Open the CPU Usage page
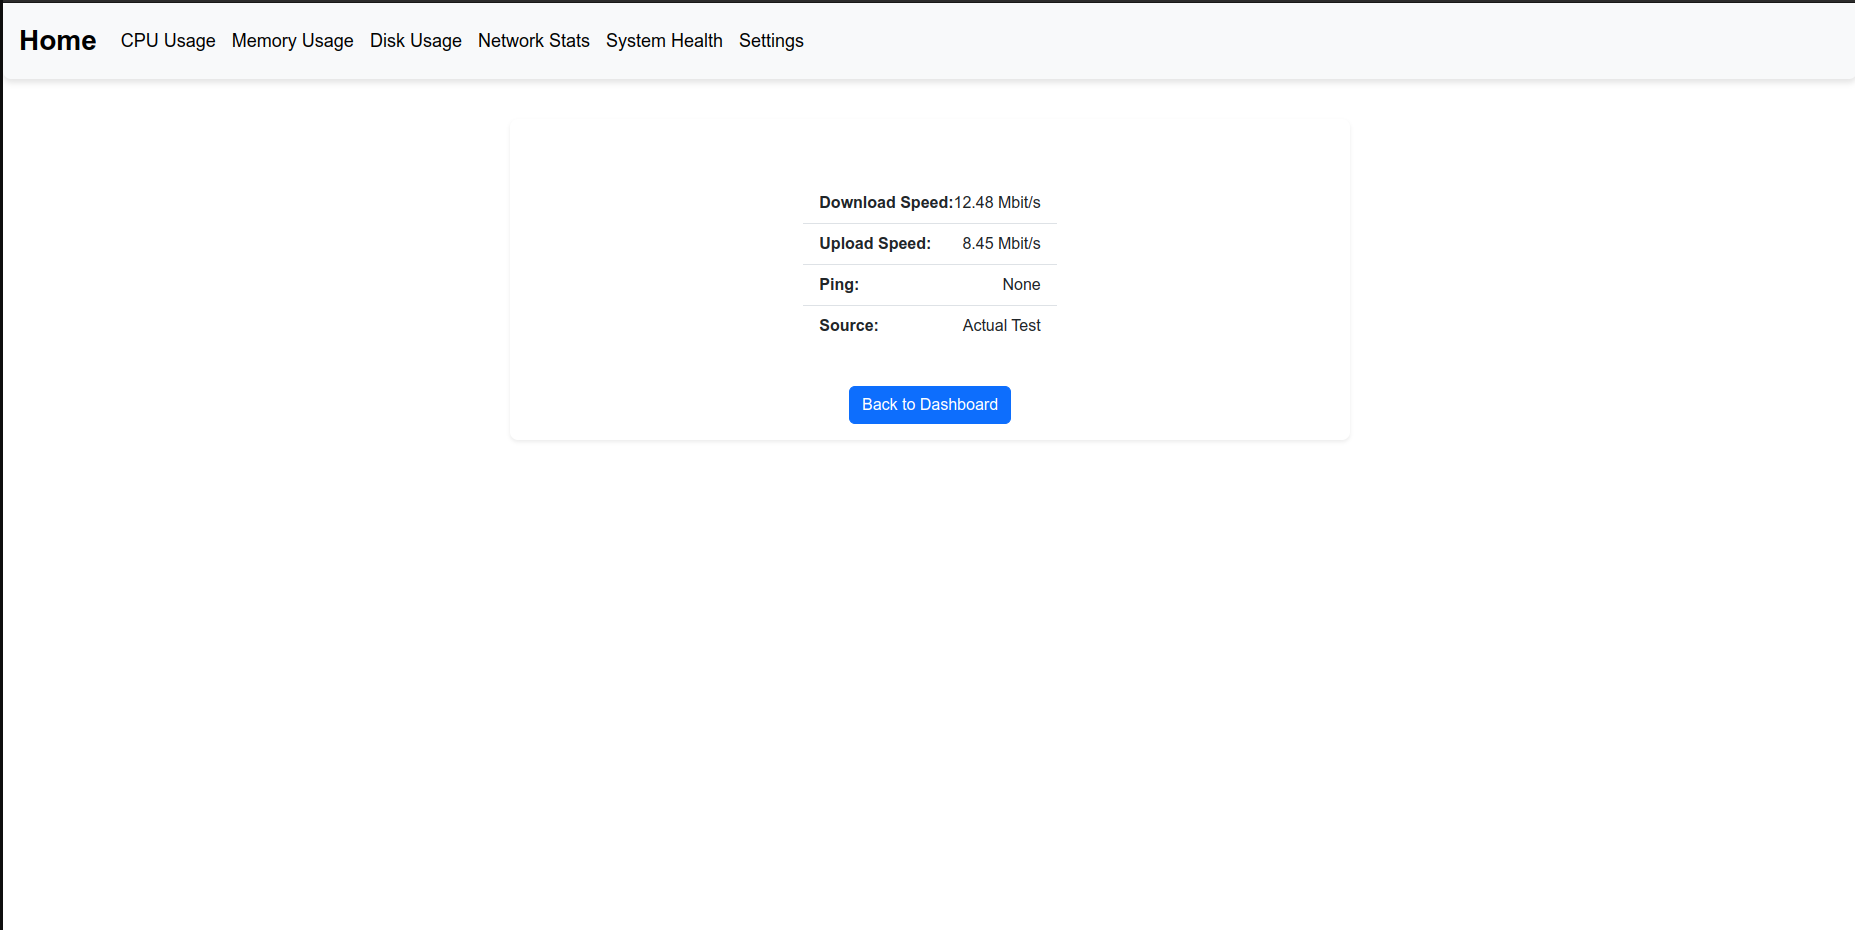This screenshot has width=1855, height=930. coord(168,41)
